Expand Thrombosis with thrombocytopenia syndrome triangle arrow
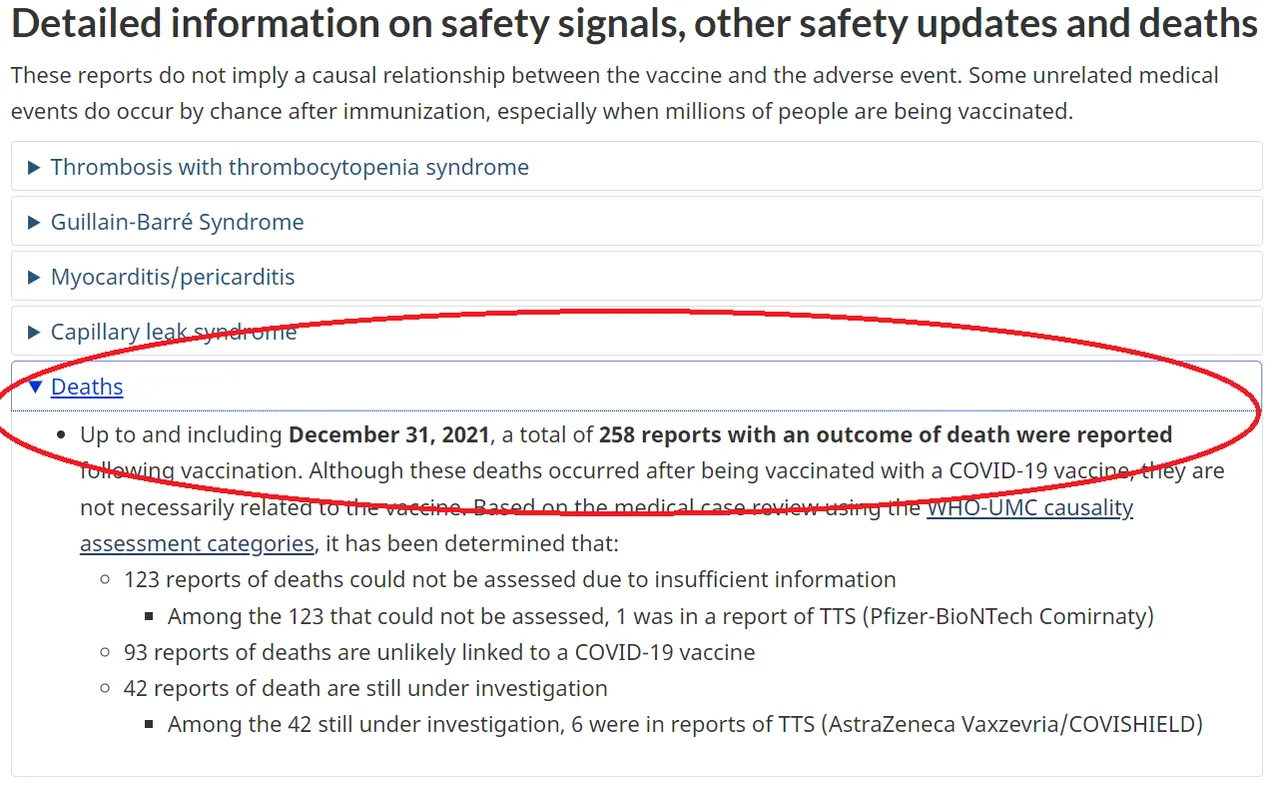 coord(35,167)
